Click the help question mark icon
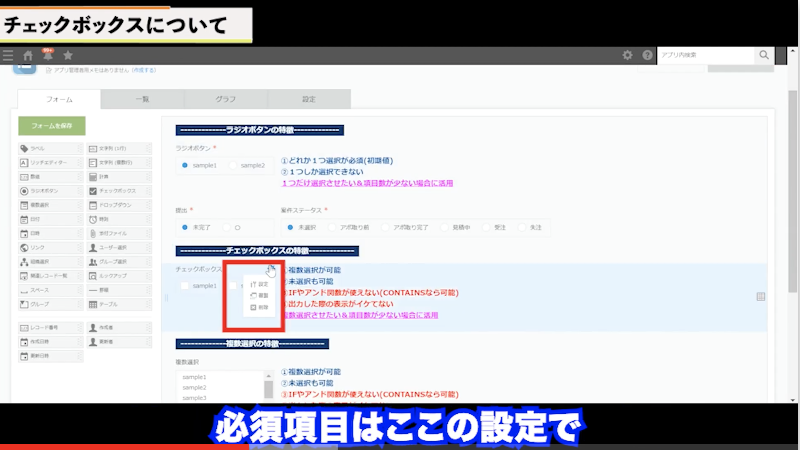This screenshot has height=450, width=800. pyautogui.click(x=647, y=56)
